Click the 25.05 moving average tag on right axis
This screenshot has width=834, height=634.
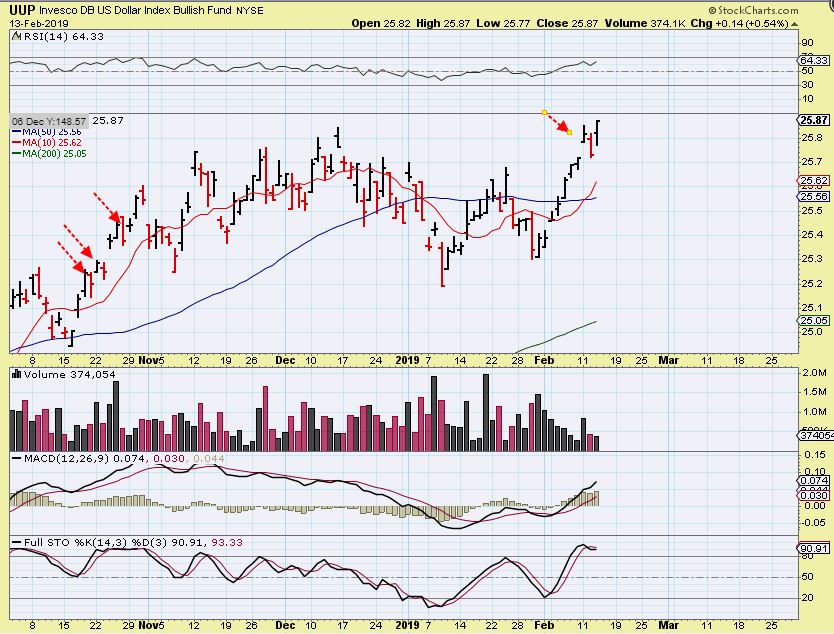[814, 320]
